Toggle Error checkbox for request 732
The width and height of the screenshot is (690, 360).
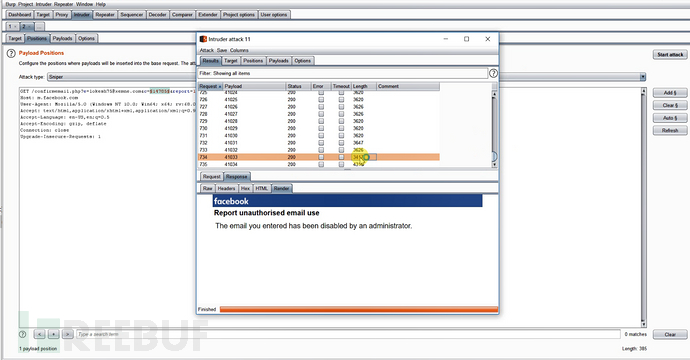pyautogui.click(x=321, y=143)
